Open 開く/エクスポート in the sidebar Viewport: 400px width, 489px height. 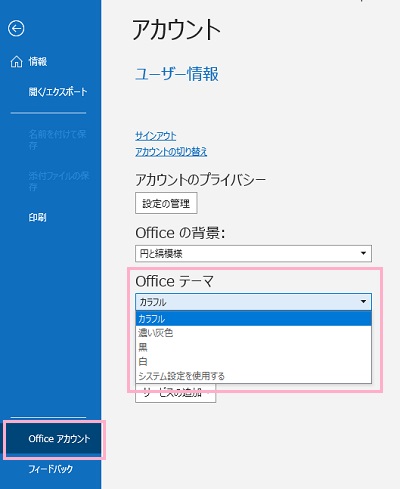click(58, 92)
